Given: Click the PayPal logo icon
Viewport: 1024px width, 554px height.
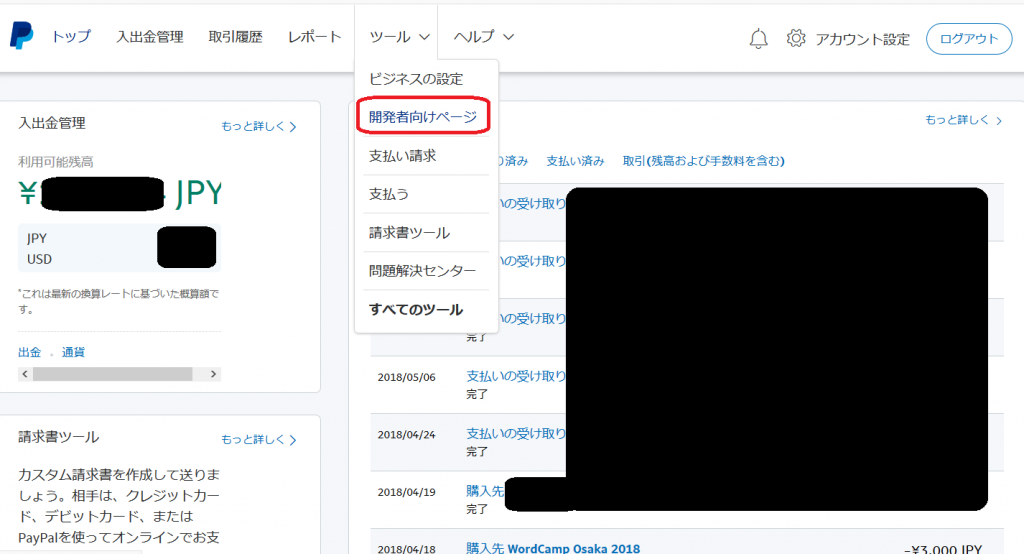Looking at the screenshot, I should click(x=21, y=37).
